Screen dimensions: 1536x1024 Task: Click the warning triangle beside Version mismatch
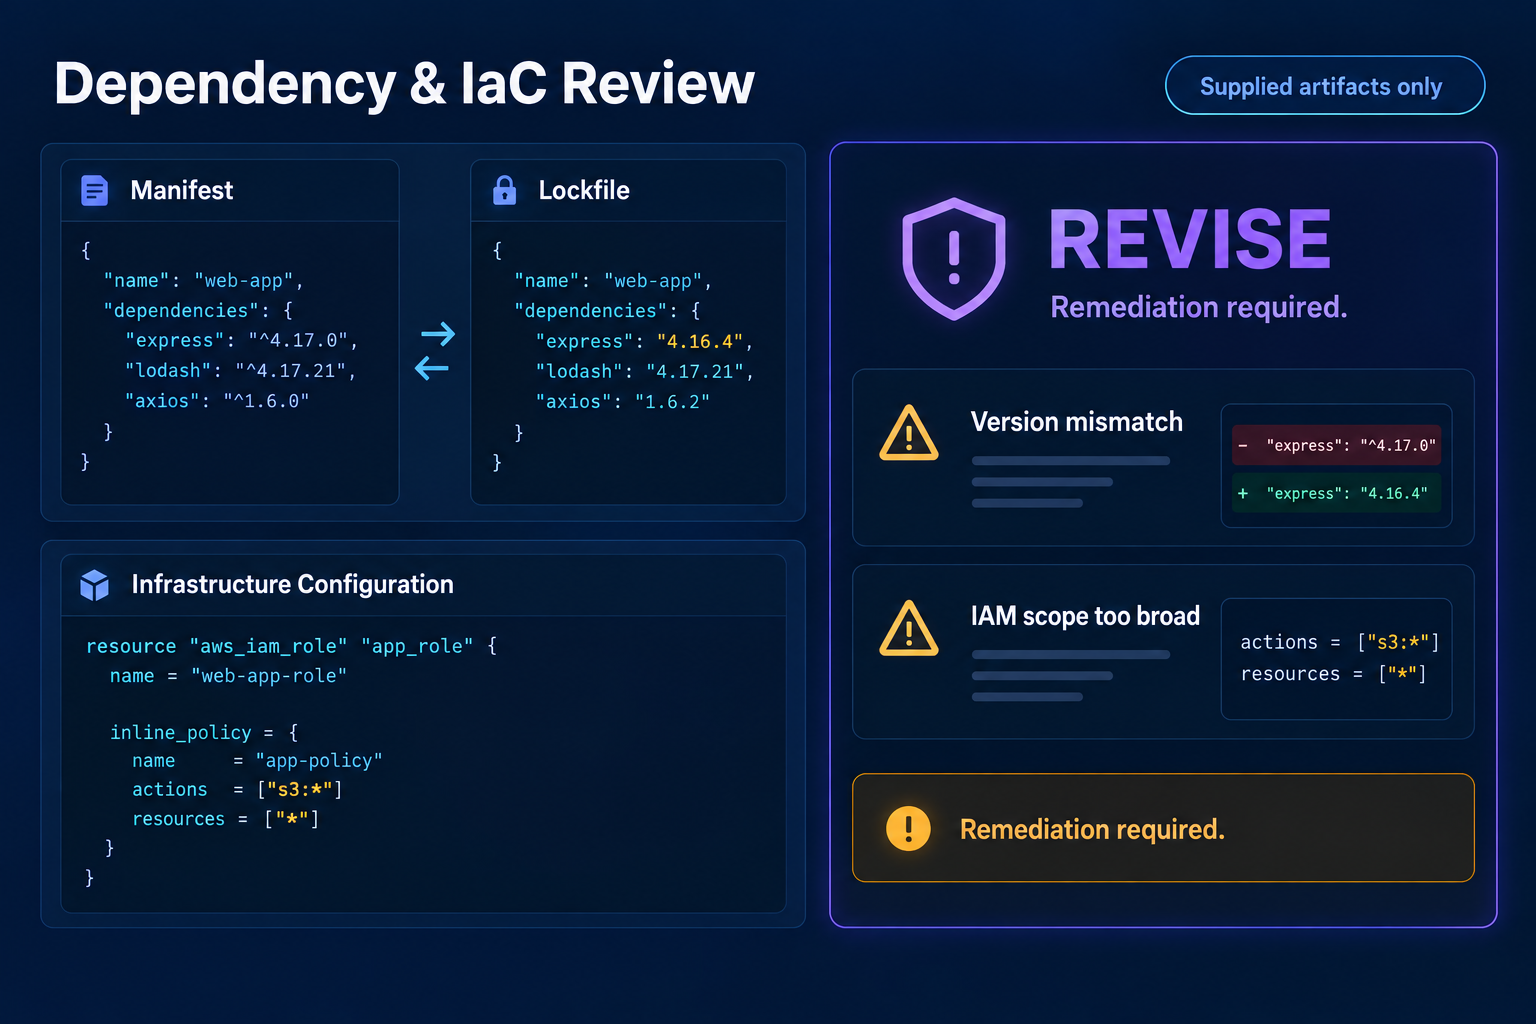tap(909, 433)
